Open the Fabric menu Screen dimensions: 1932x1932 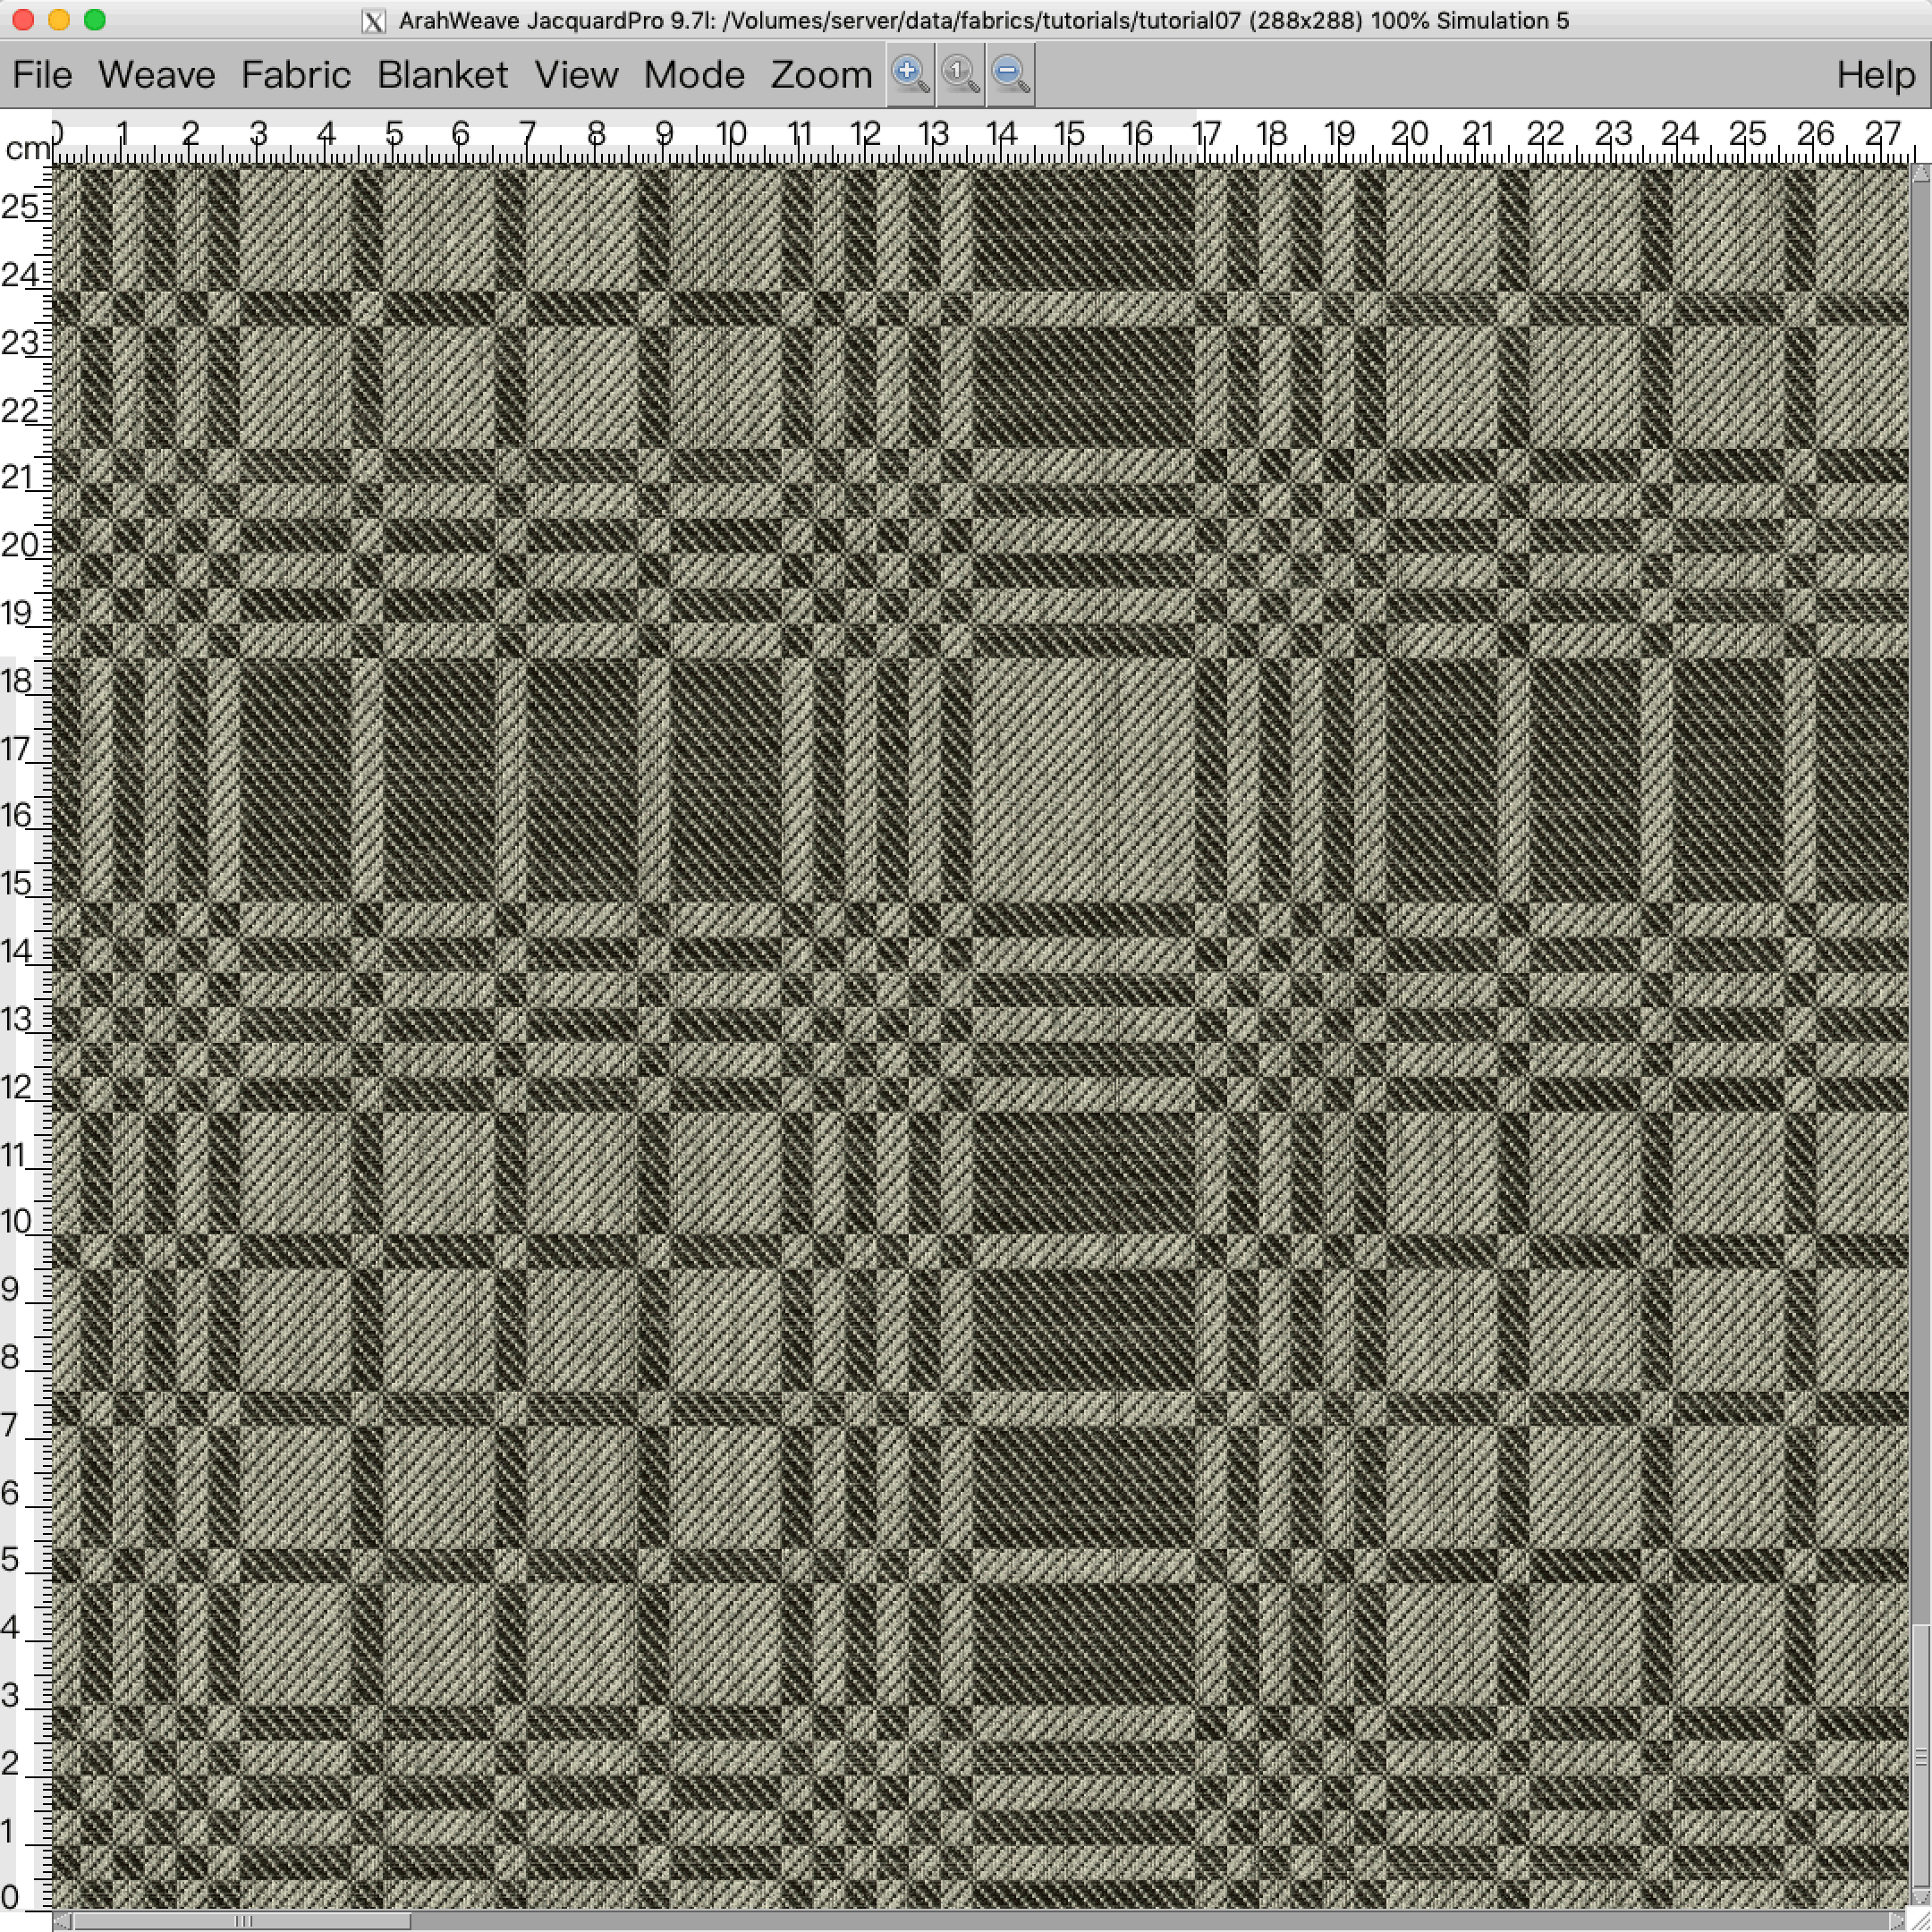coord(296,75)
